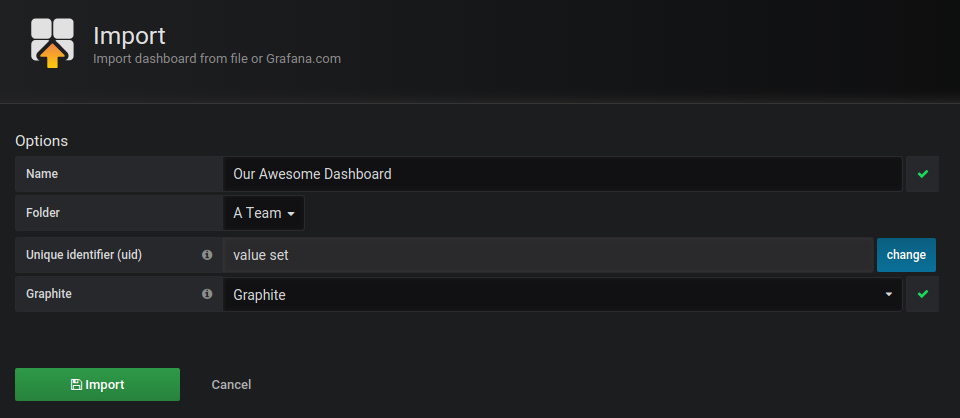The image size is (960, 418).
Task: Click the info icon beside Unique identifier
Action: click(x=207, y=255)
